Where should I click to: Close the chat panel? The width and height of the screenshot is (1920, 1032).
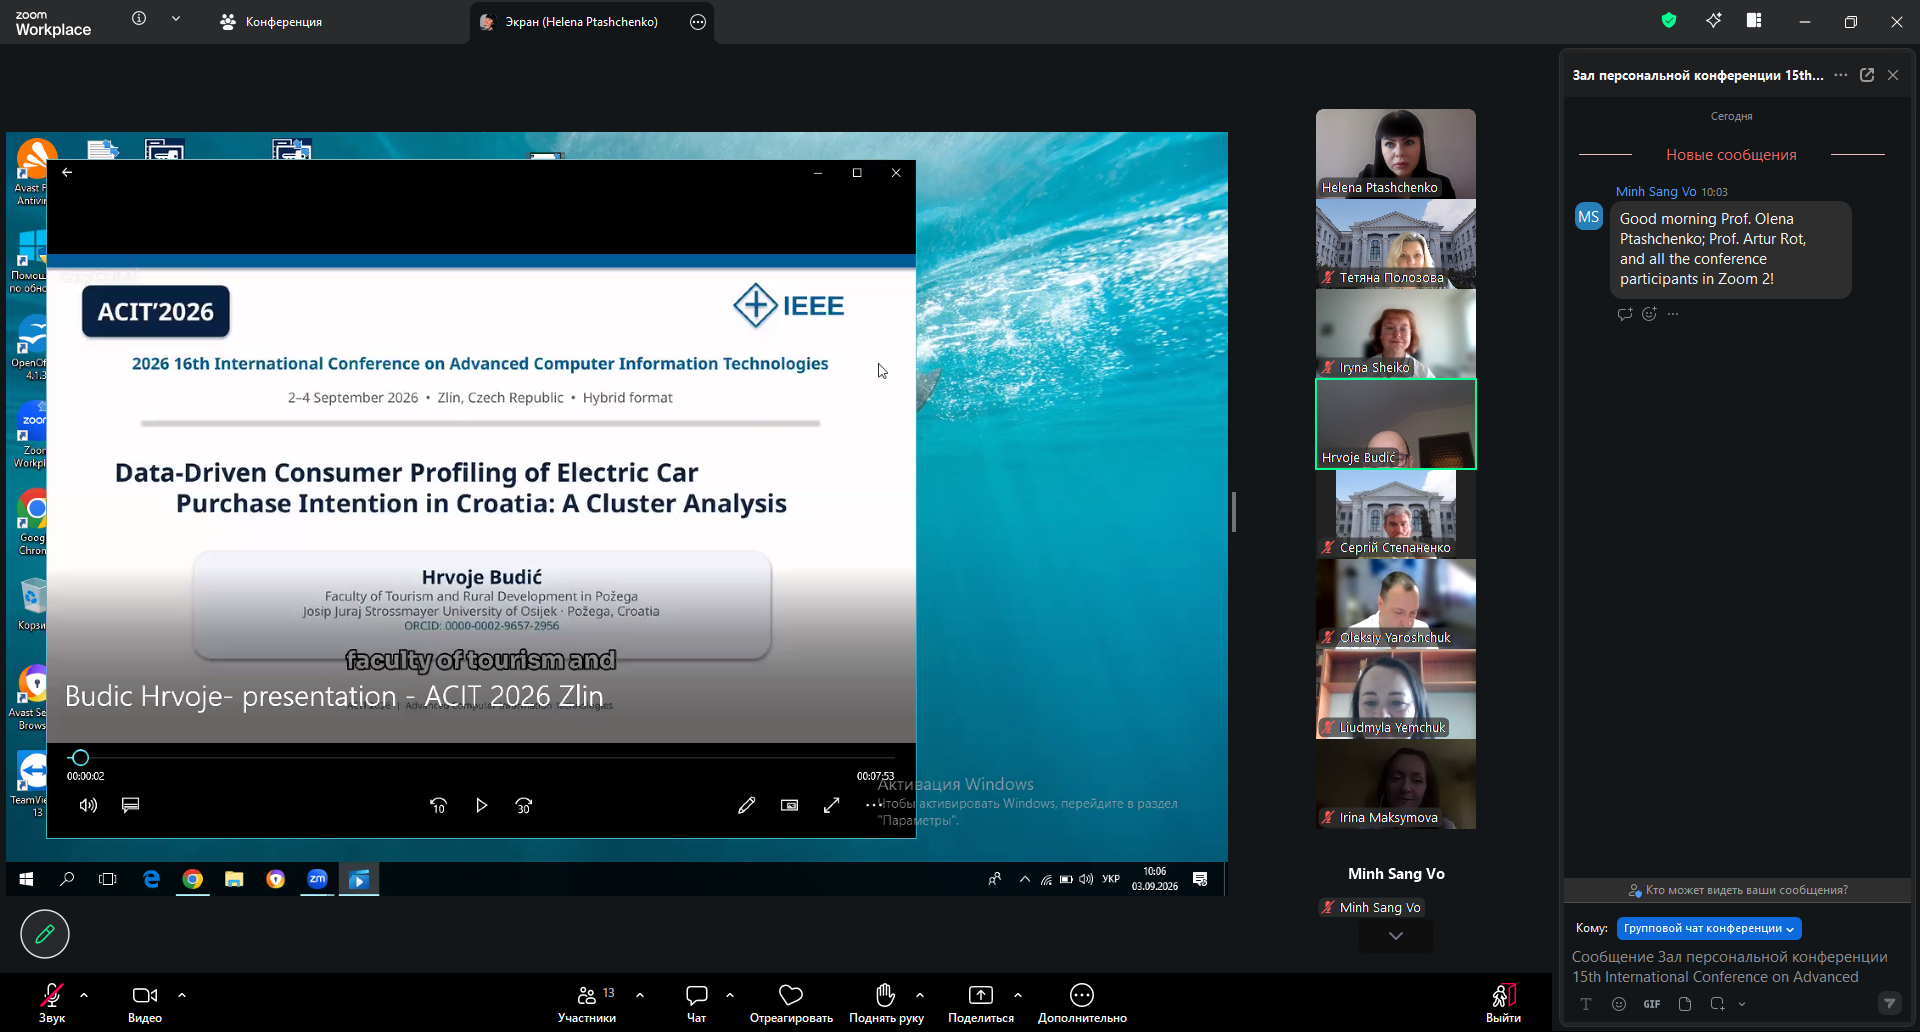tap(1893, 75)
